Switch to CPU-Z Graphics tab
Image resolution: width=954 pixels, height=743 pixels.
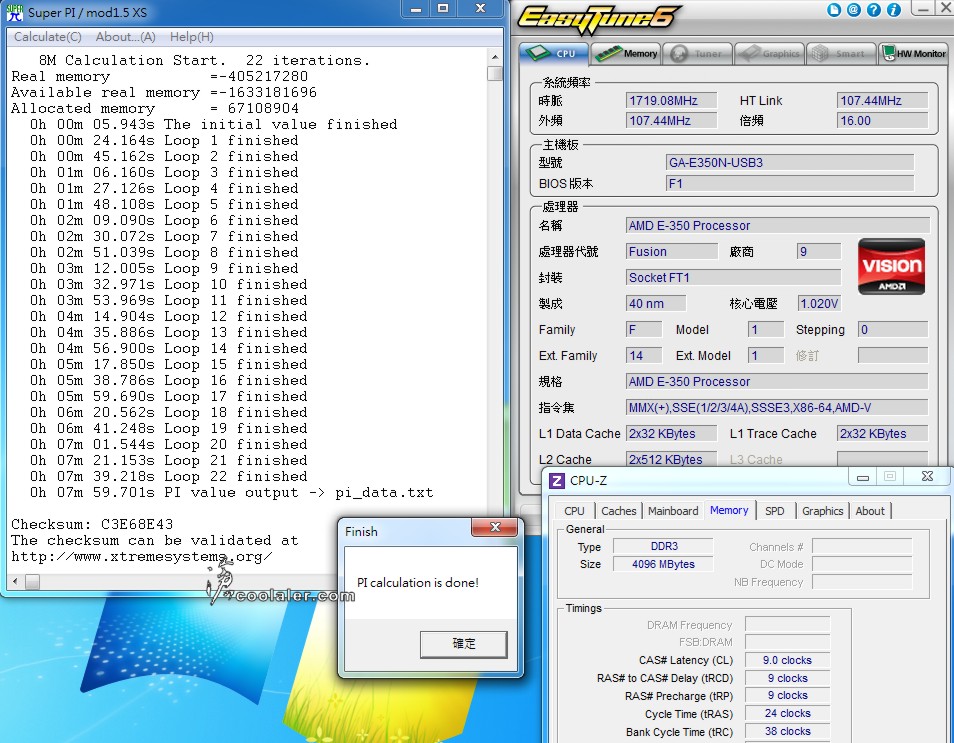(x=823, y=511)
